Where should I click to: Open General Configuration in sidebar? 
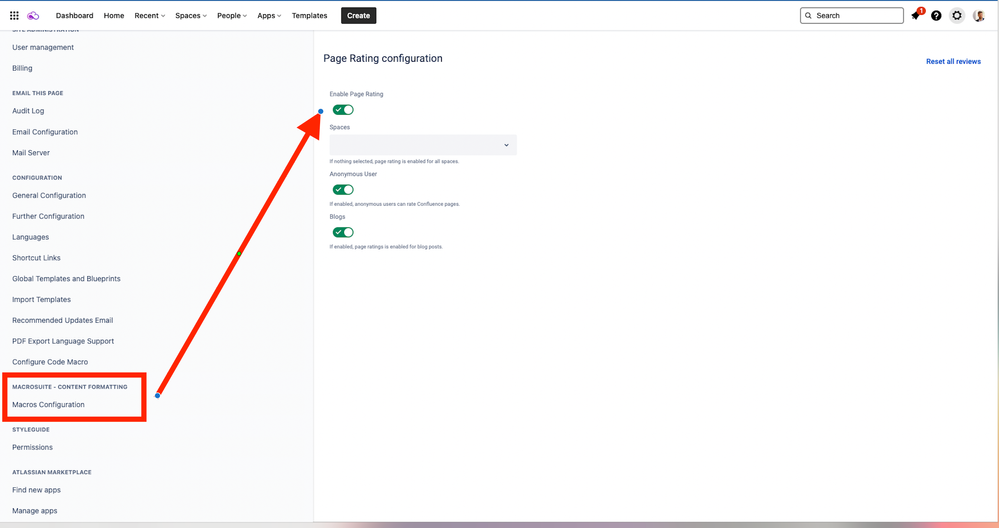(49, 196)
